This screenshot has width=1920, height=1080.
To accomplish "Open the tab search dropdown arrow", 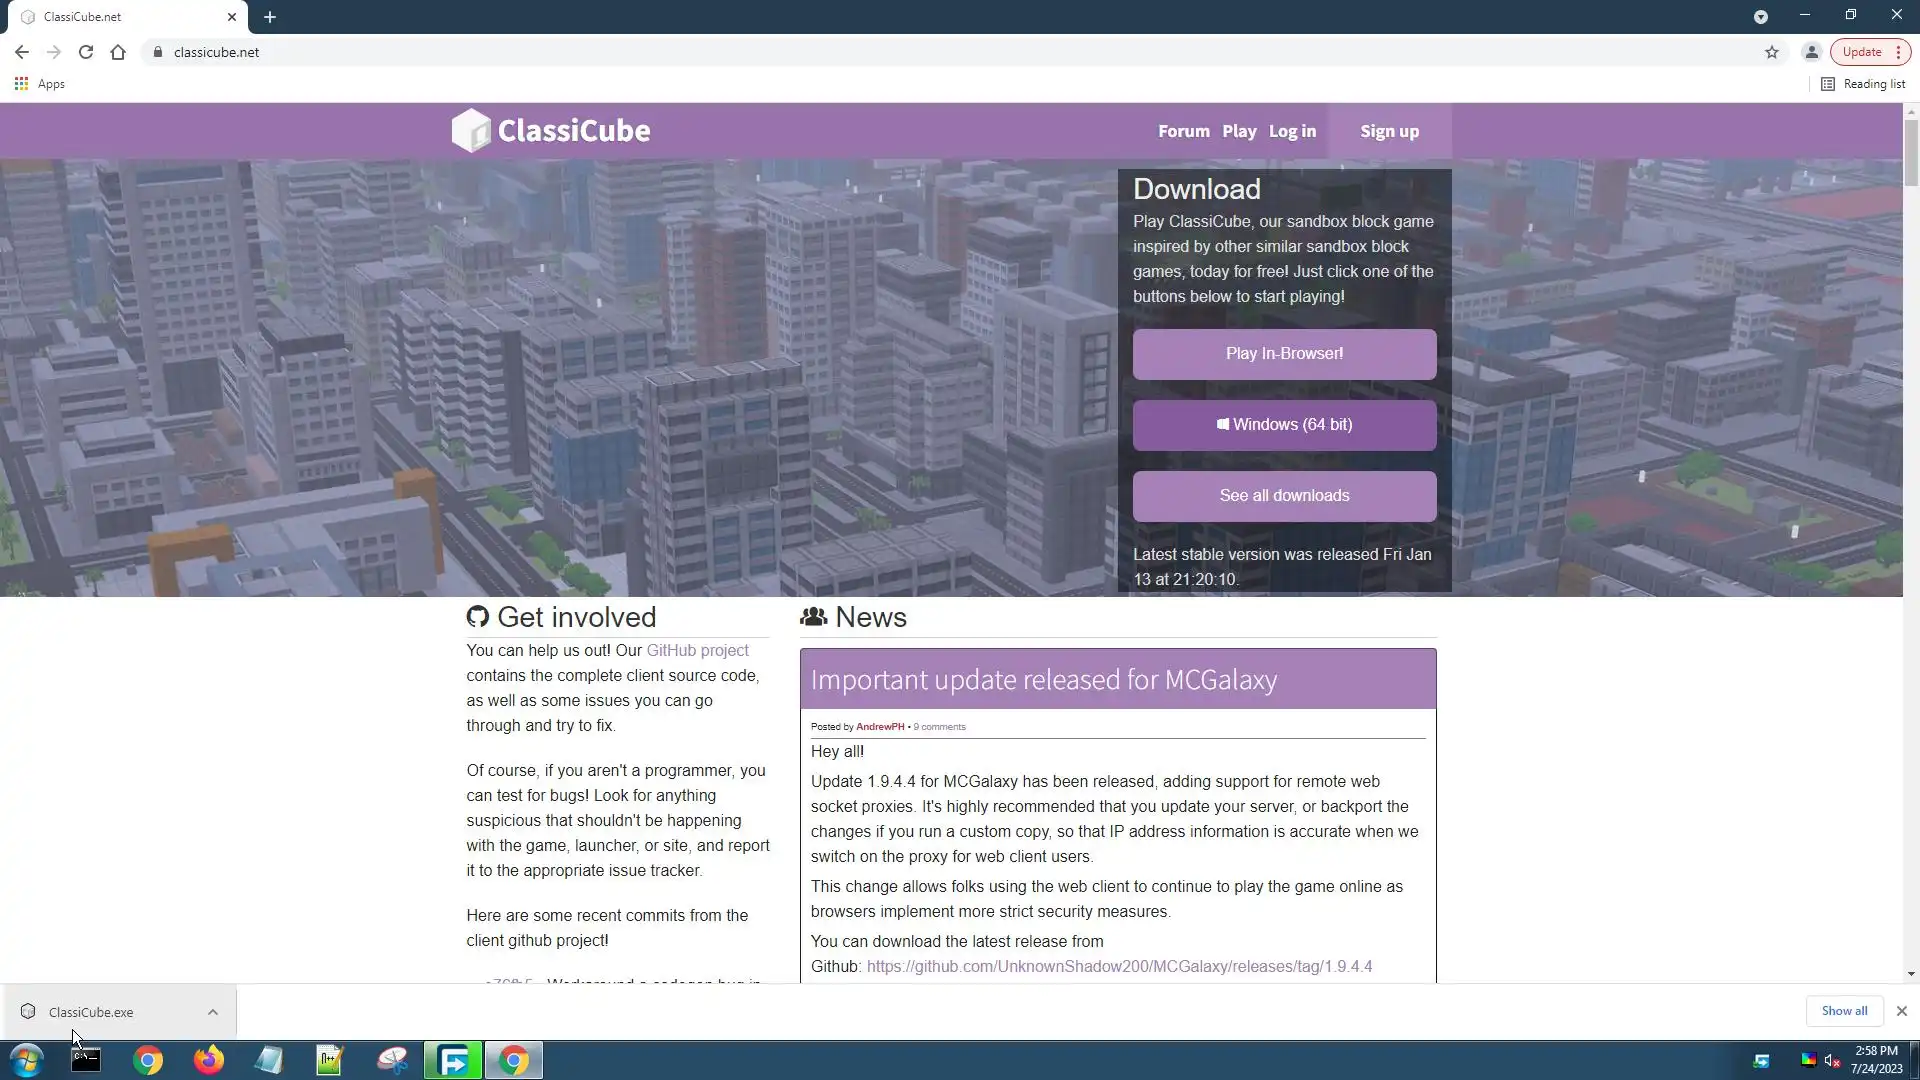I will tap(1760, 17).
